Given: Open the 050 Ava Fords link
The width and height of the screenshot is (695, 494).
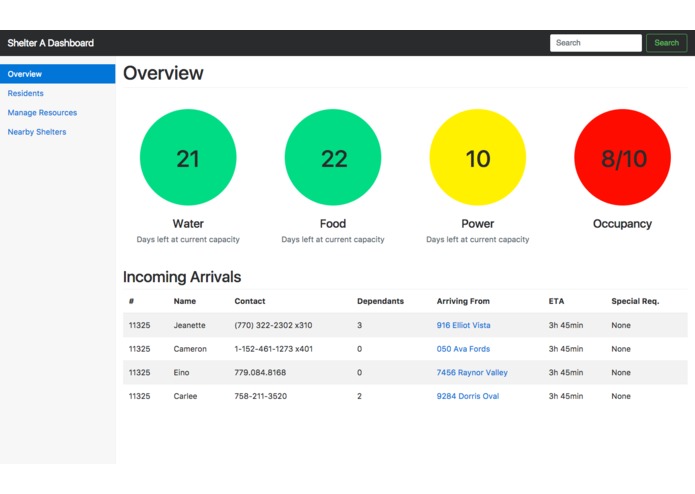Looking at the screenshot, I should pyautogui.click(x=463, y=349).
